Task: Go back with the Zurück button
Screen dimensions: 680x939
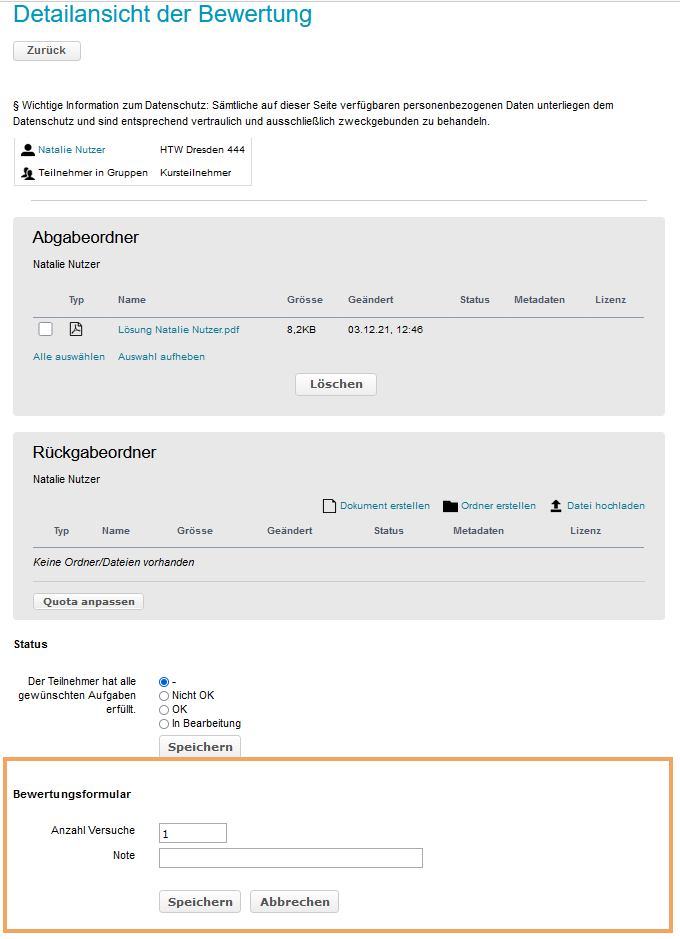Action: (46, 50)
